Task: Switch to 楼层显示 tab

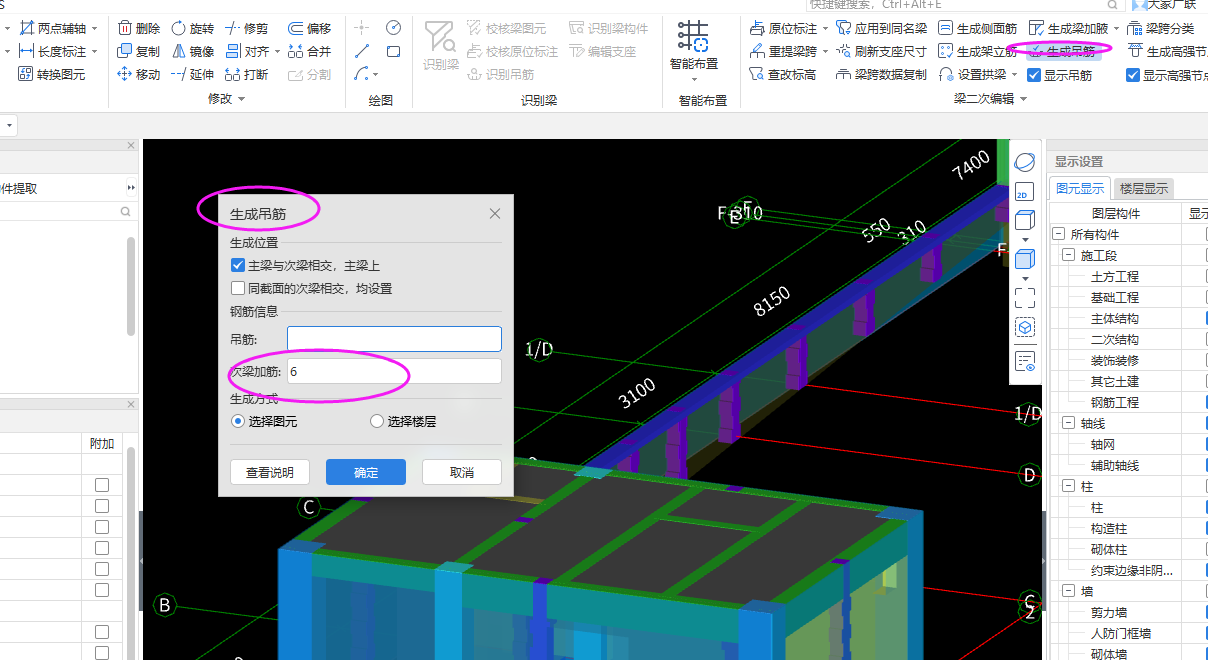Action: tap(1144, 188)
